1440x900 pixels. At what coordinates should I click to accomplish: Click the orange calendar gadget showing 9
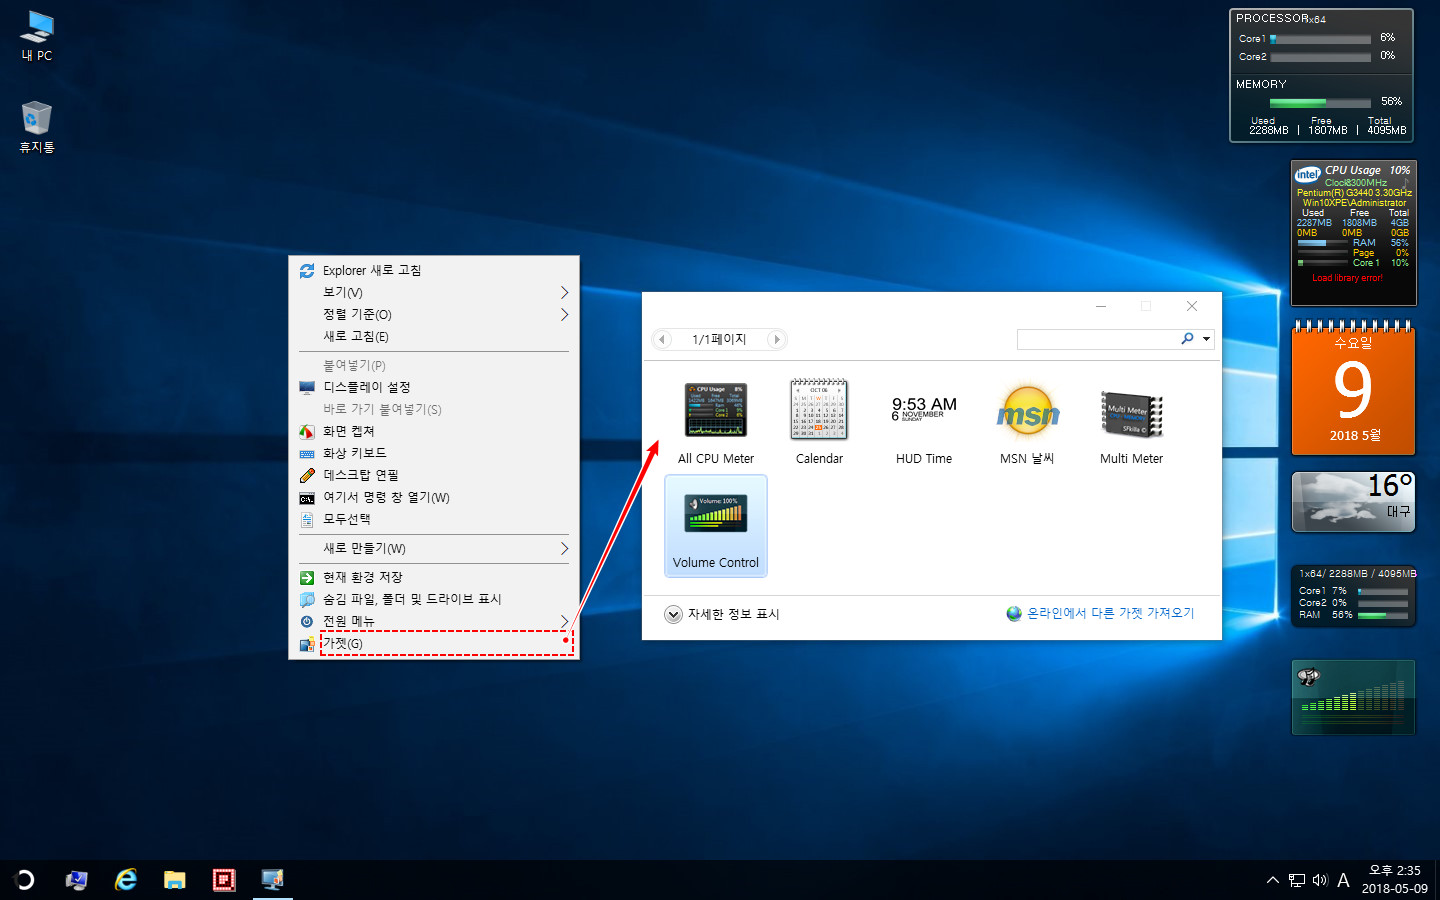click(x=1353, y=388)
